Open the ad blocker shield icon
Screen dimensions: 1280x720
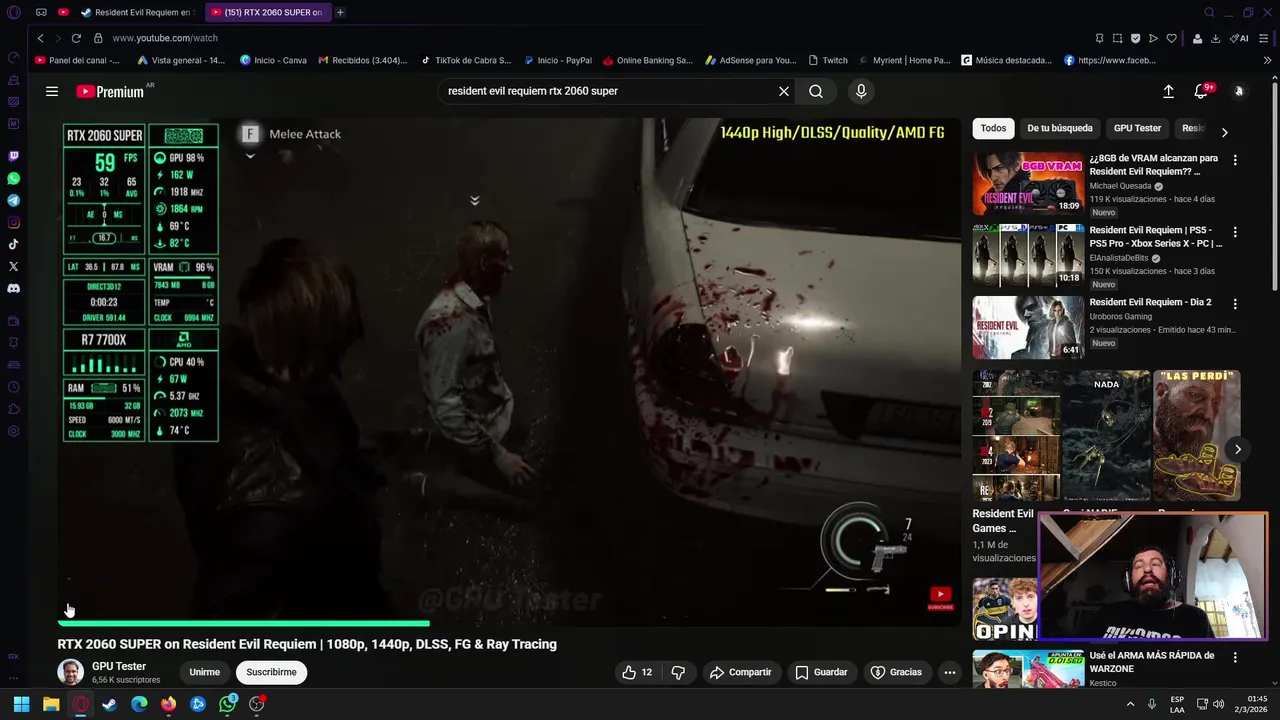(1135, 38)
